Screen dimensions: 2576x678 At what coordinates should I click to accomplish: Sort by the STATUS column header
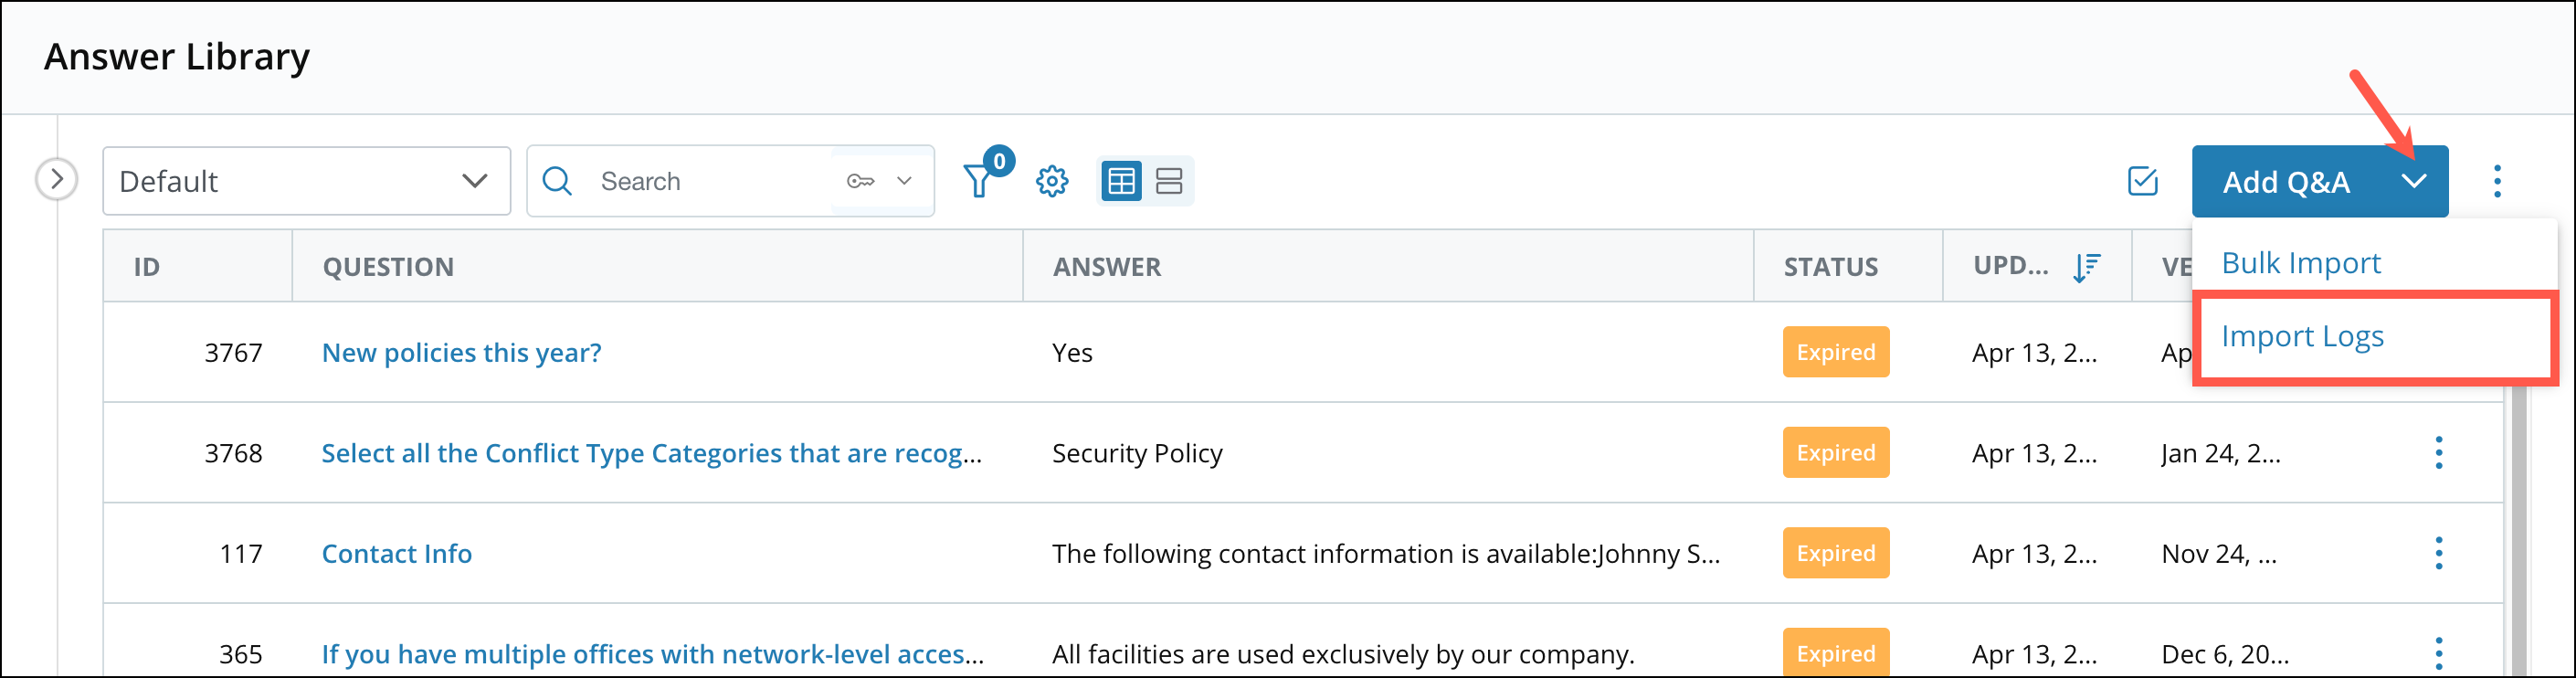pyautogui.click(x=1830, y=267)
